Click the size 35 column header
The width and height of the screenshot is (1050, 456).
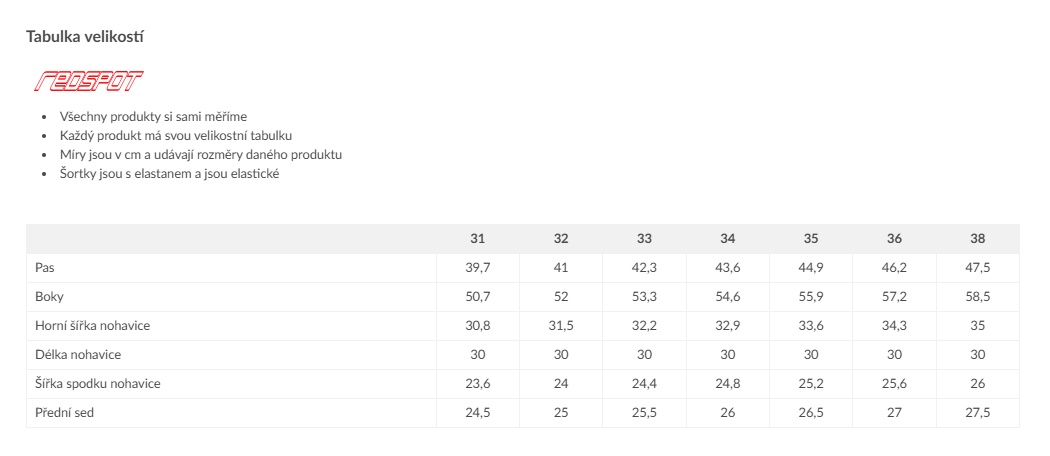pyautogui.click(x=811, y=239)
